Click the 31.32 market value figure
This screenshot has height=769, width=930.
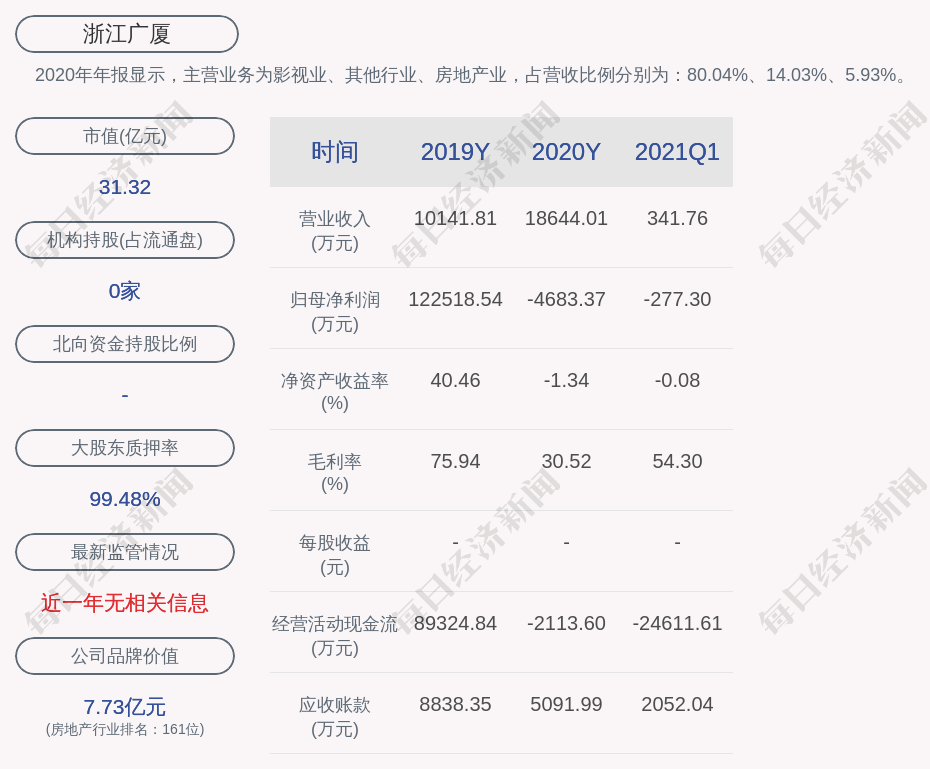pos(125,187)
